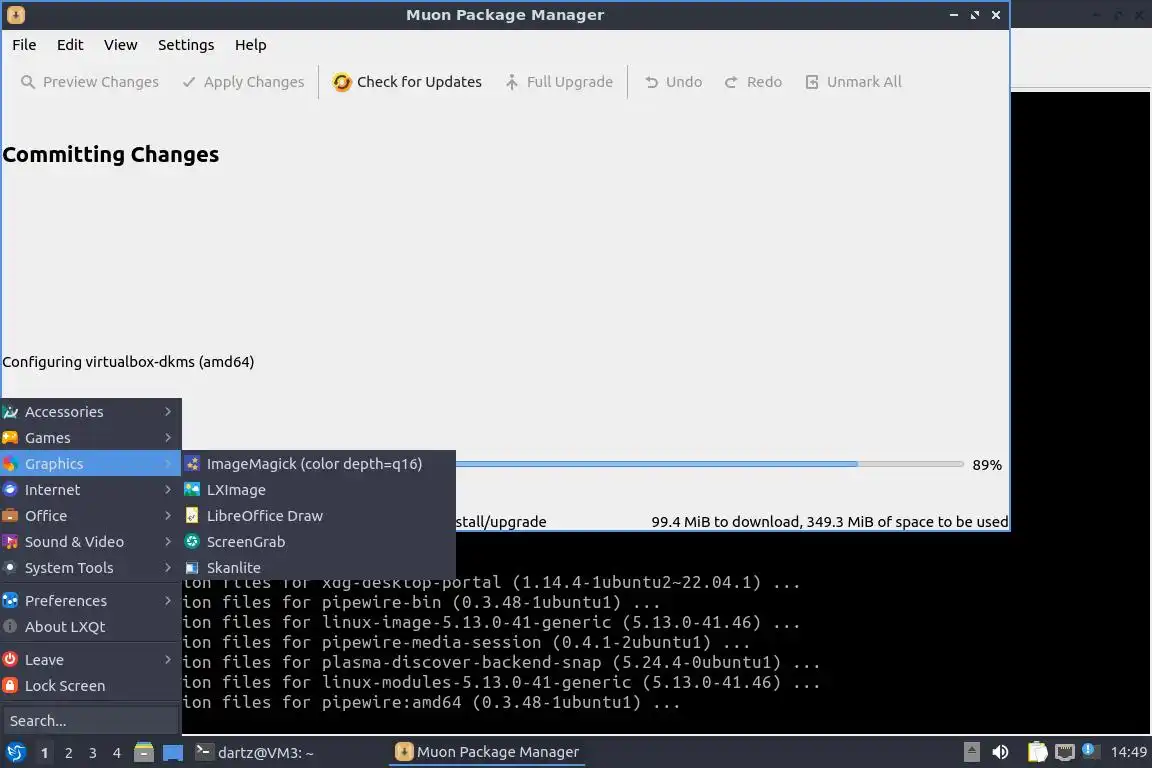Expand the System Tools submenu
This screenshot has width=1152, height=768.
[90, 567]
